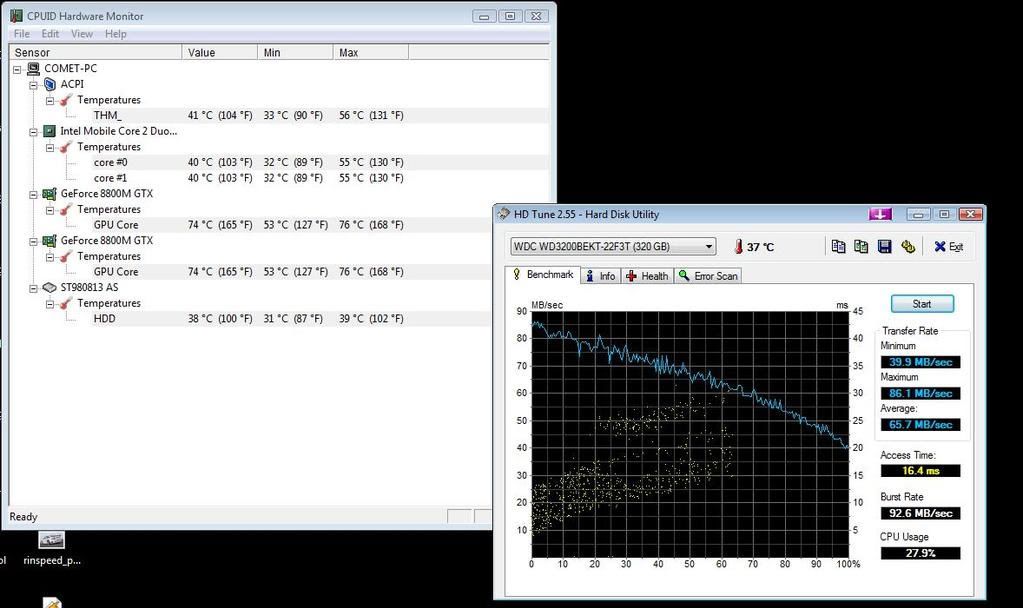Viewport: 1023px width, 608px height.
Task: Switch to the Benchmark tab
Action: (x=542, y=275)
